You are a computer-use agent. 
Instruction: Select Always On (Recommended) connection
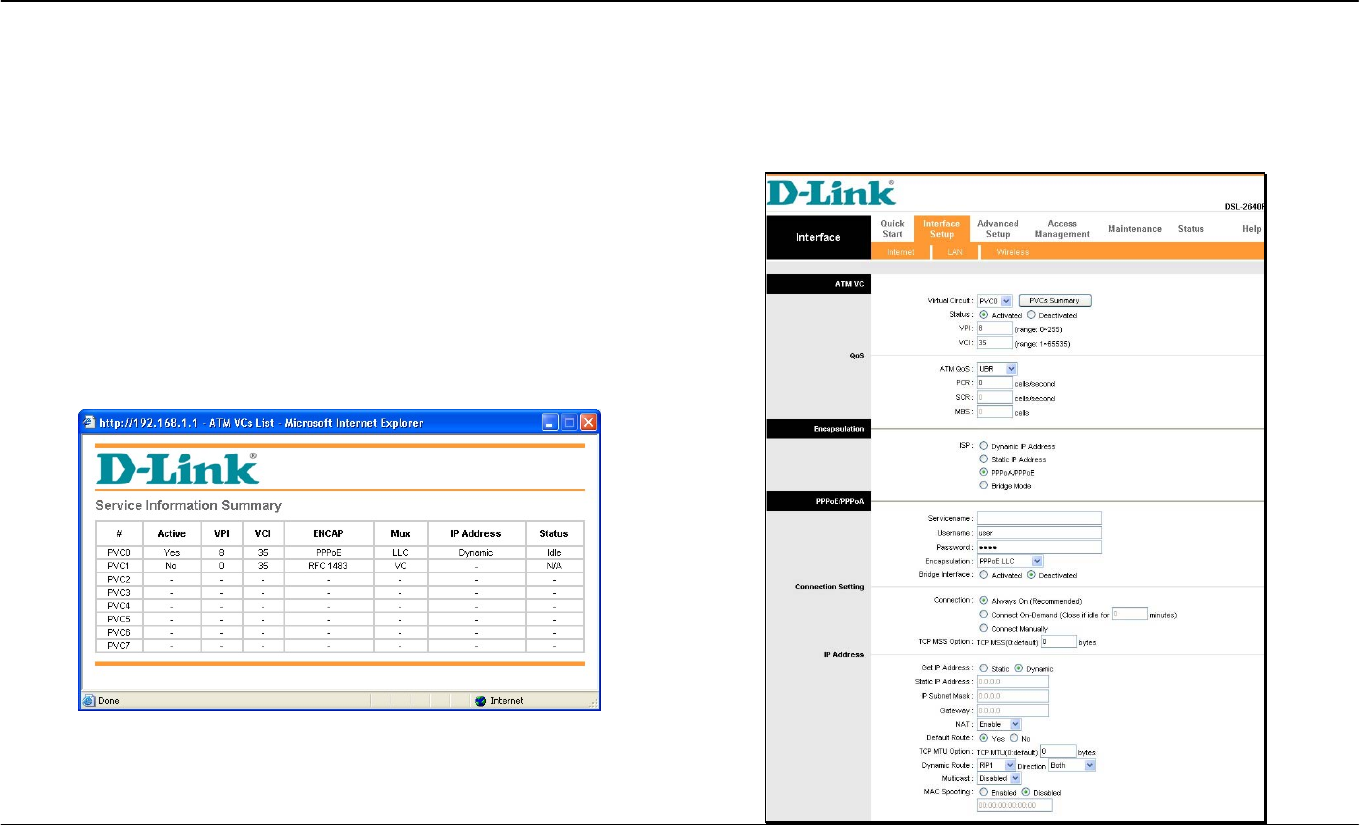tap(985, 601)
